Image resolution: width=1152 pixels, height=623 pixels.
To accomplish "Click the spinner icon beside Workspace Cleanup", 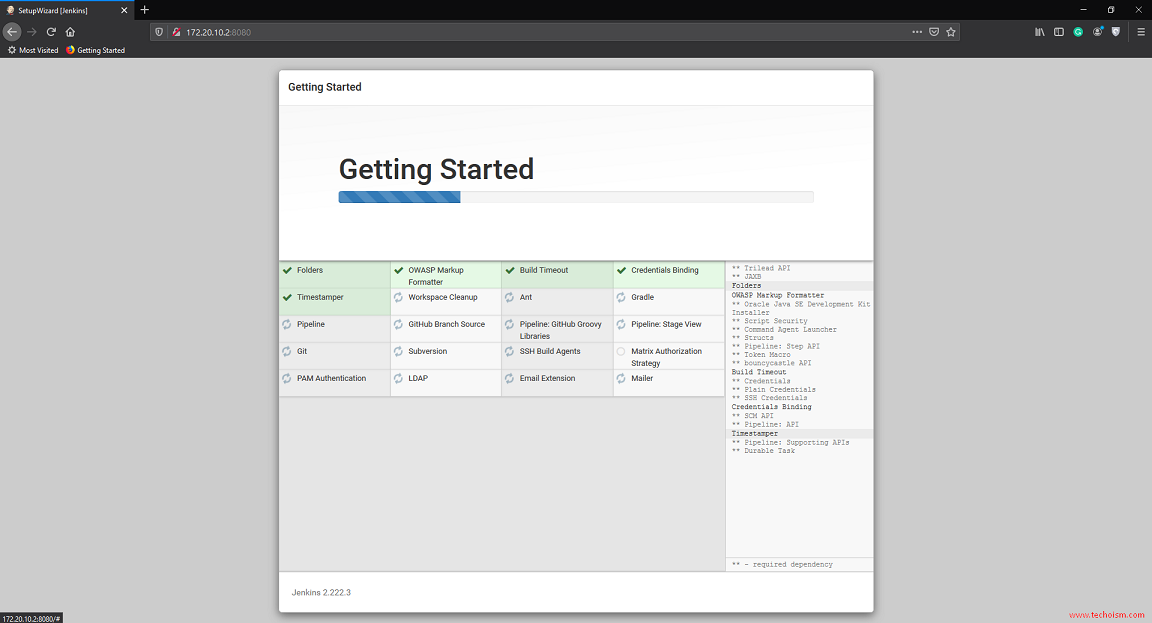I will 398,298.
